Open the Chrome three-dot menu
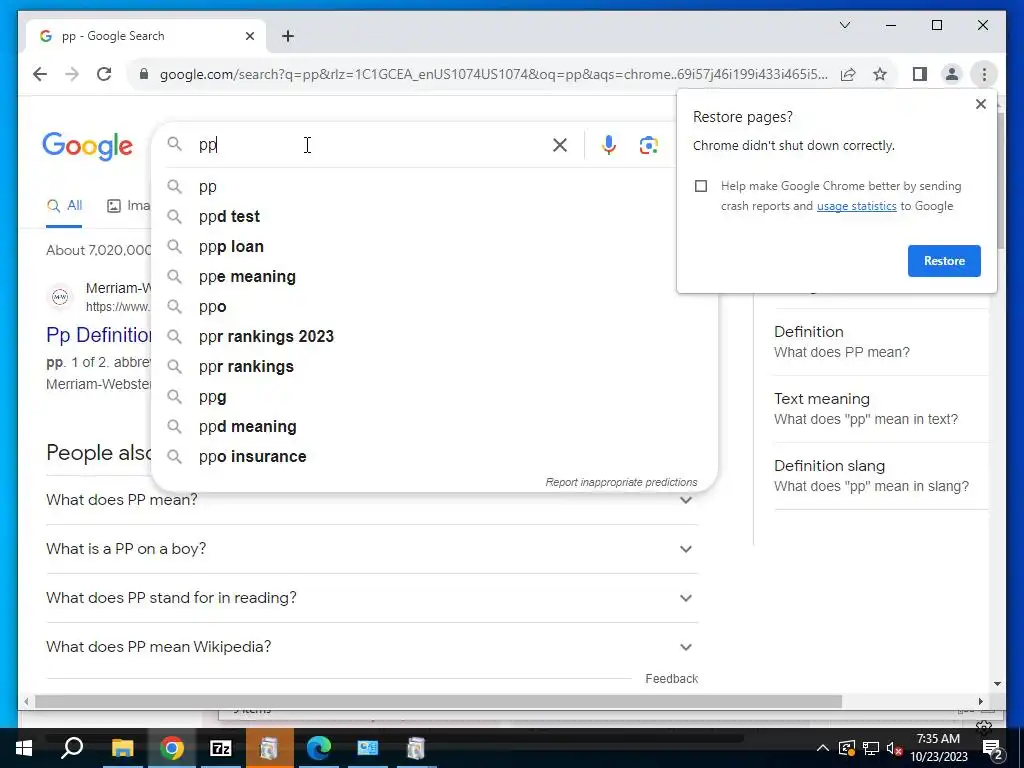 (x=984, y=74)
